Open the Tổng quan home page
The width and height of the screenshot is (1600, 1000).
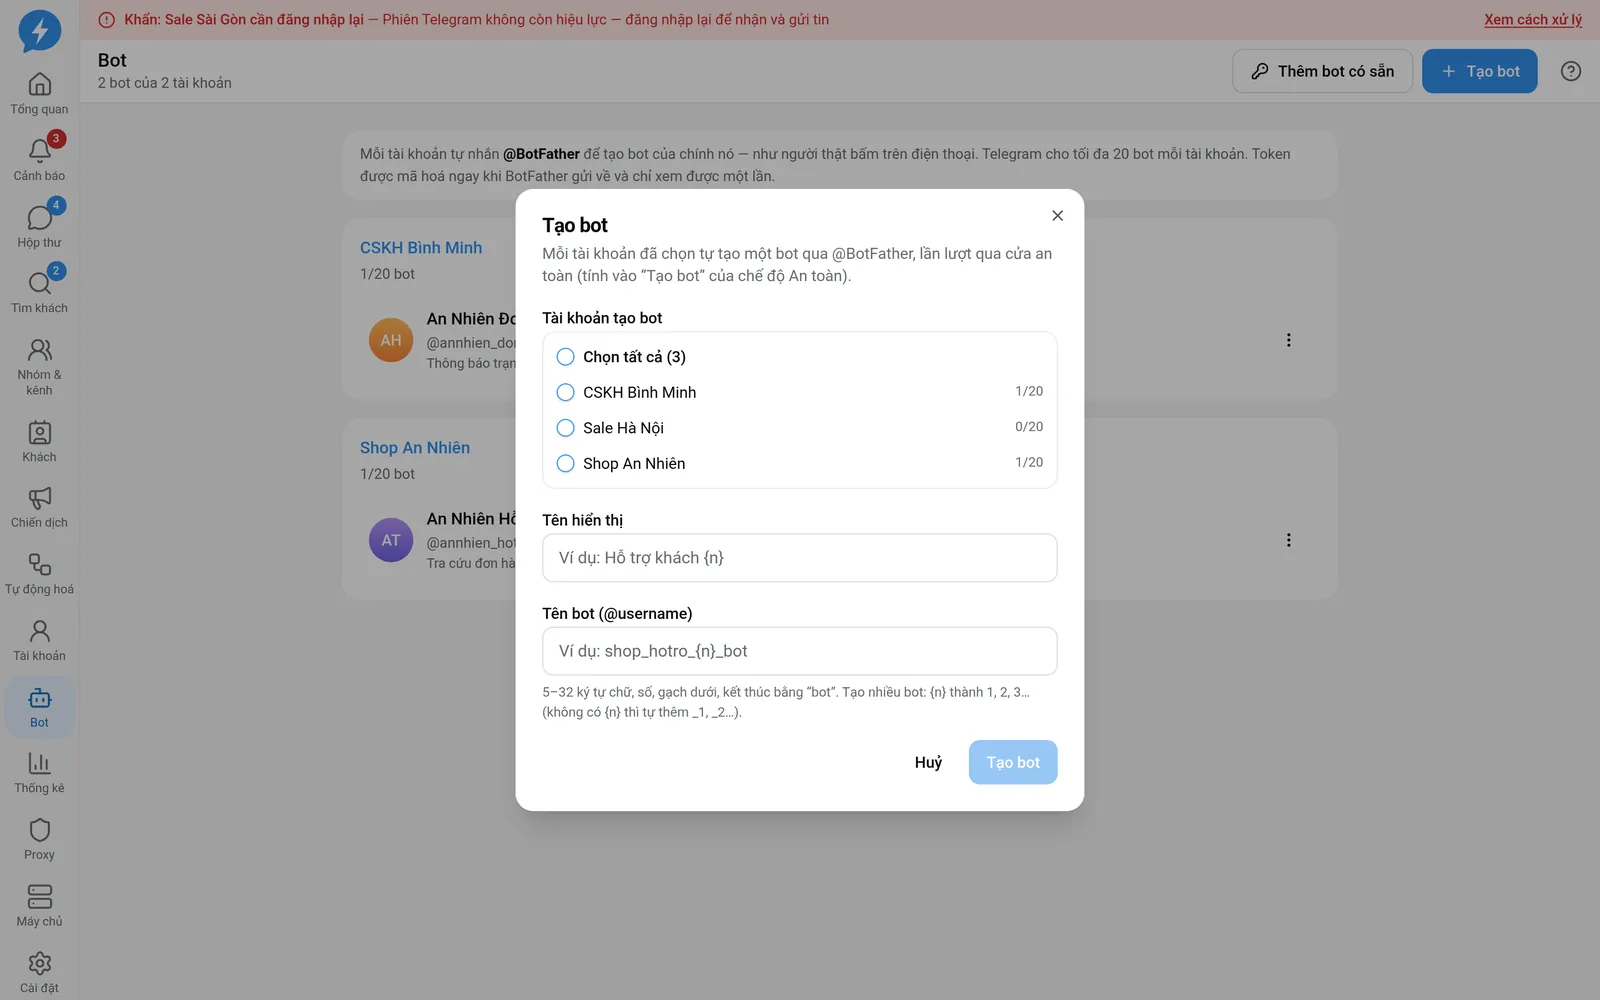point(39,94)
